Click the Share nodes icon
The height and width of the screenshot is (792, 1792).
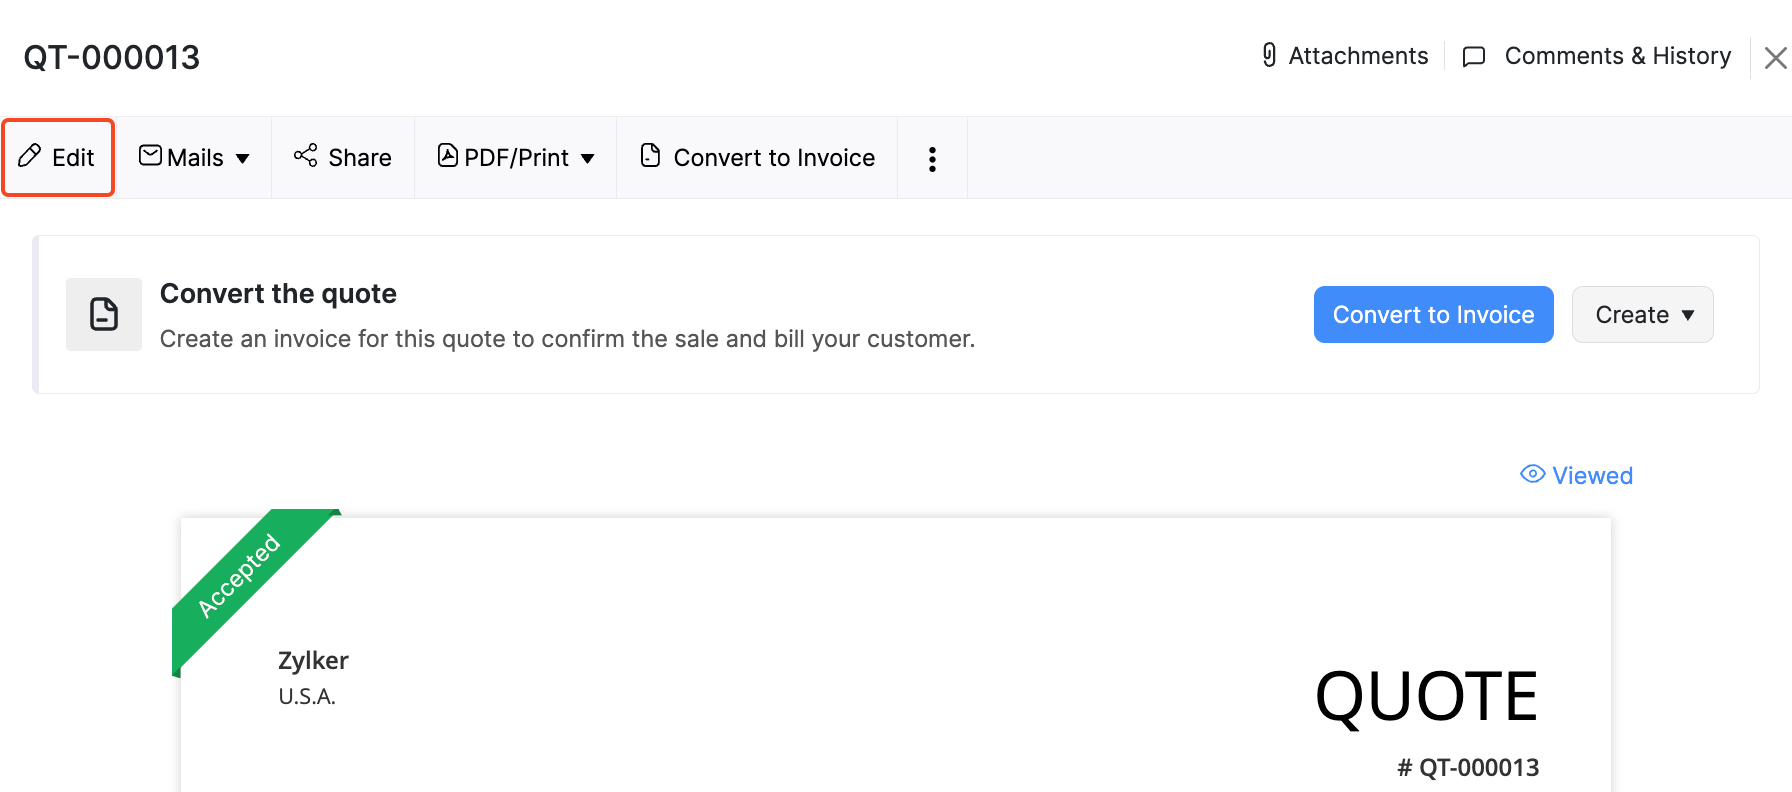(305, 156)
